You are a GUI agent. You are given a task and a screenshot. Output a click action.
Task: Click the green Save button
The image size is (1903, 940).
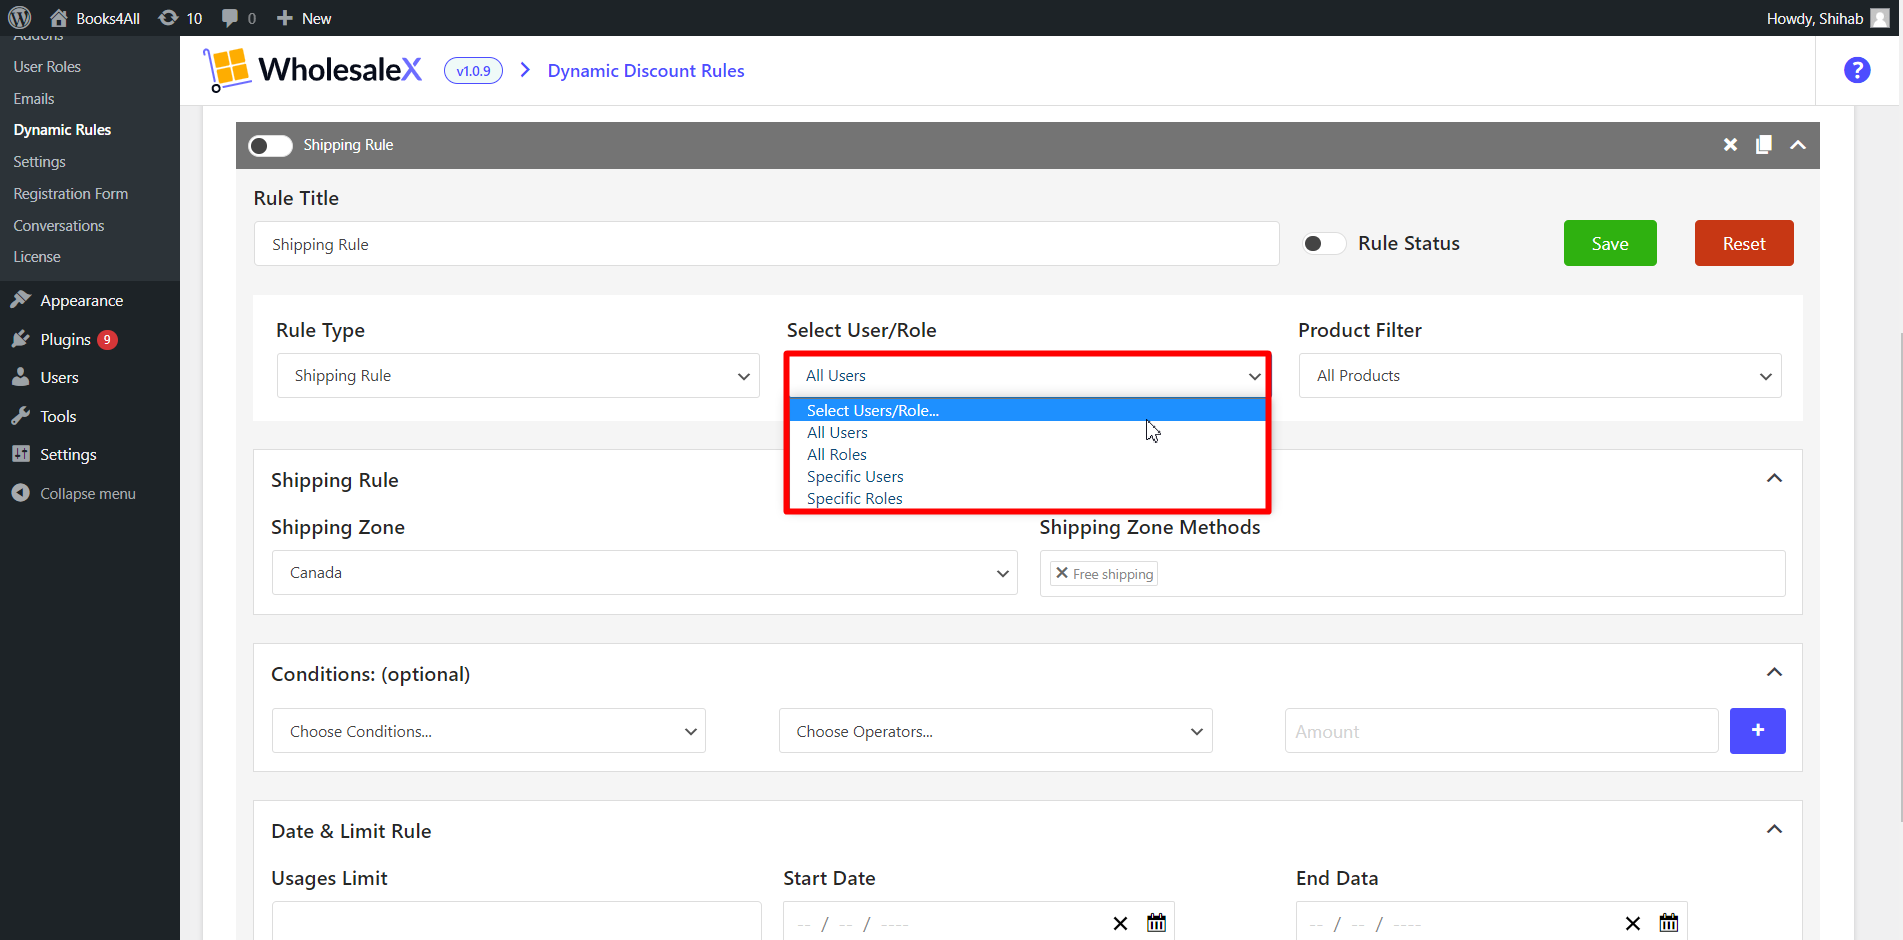[x=1610, y=243]
